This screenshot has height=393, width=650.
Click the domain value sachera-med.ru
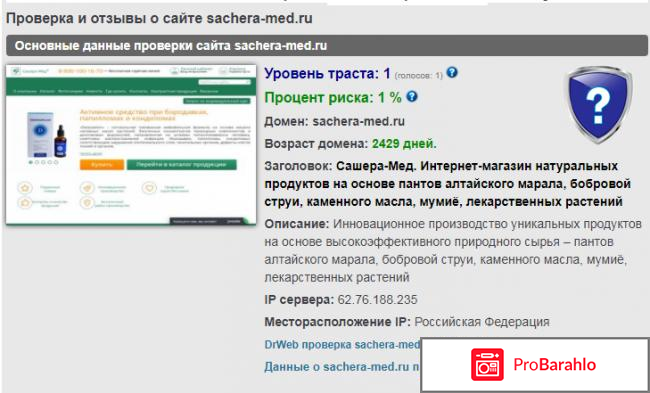click(x=359, y=121)
